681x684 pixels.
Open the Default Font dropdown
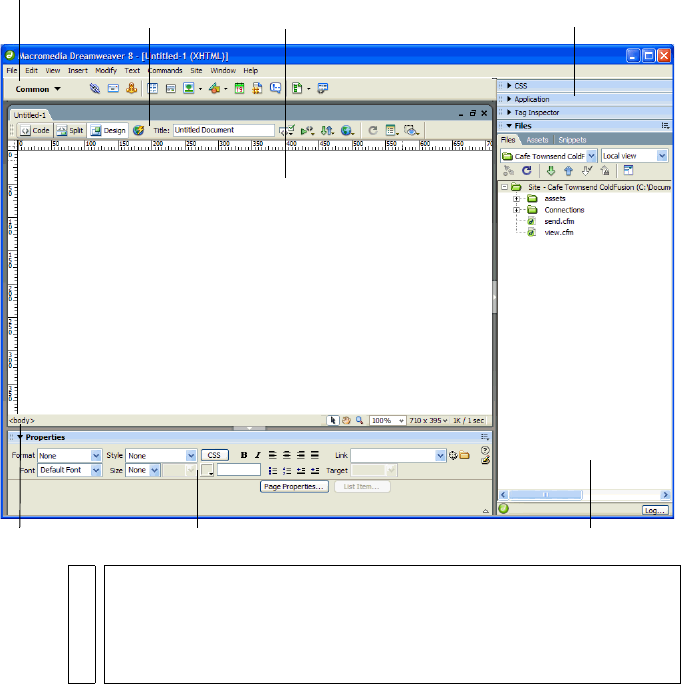pyautogui.click(x=69, y=470)
